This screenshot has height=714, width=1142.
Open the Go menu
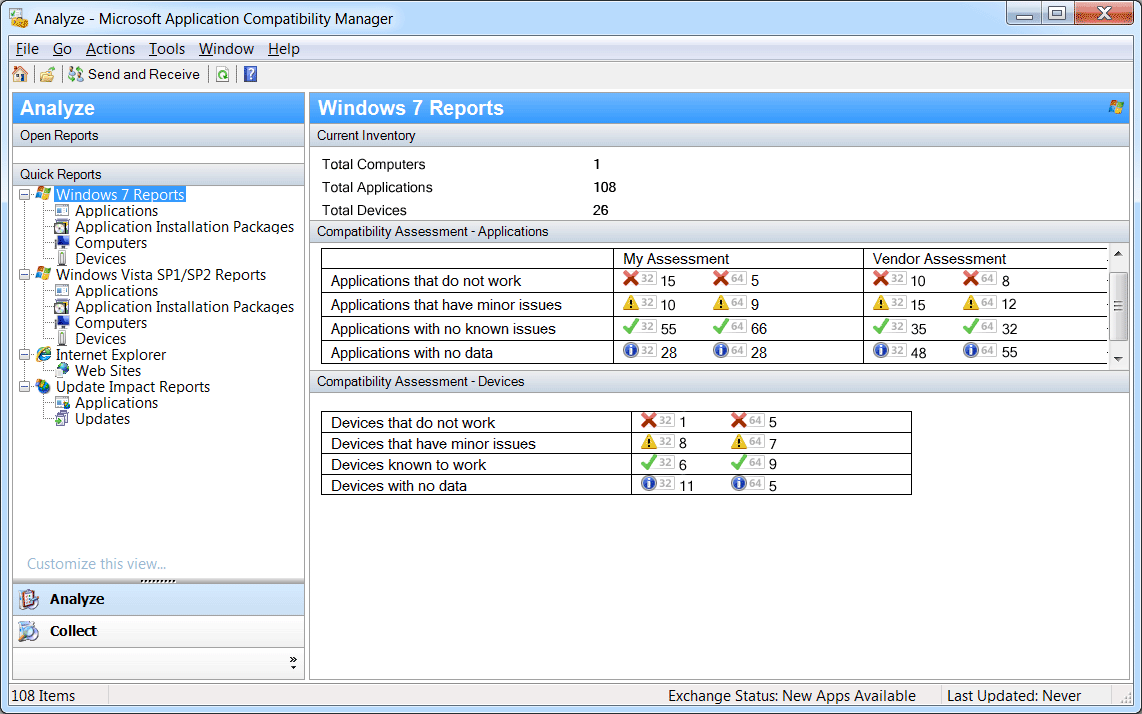click(x=62, y=49)
